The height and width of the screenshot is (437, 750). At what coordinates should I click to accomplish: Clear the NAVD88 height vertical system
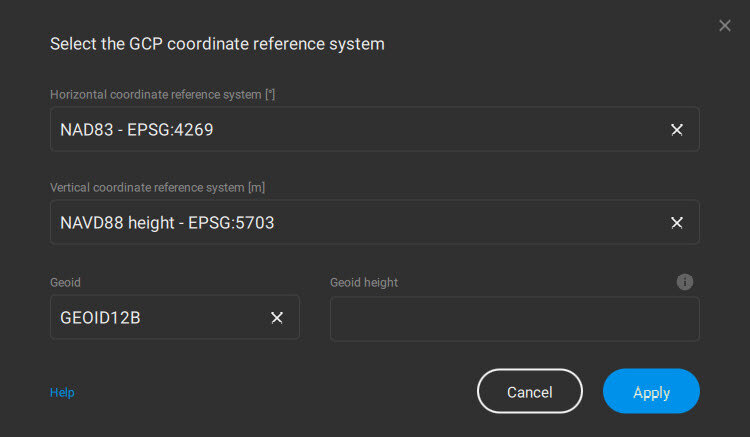[x=677, y=223]
